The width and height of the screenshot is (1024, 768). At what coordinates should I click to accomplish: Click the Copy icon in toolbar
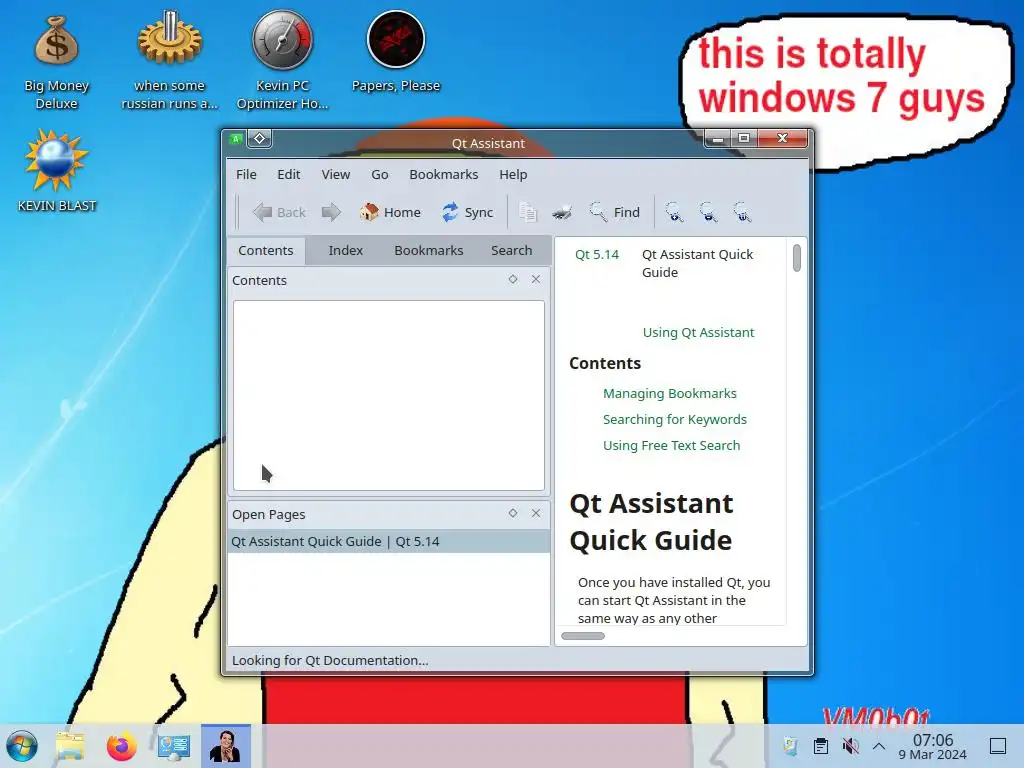(x=528, y=212)
